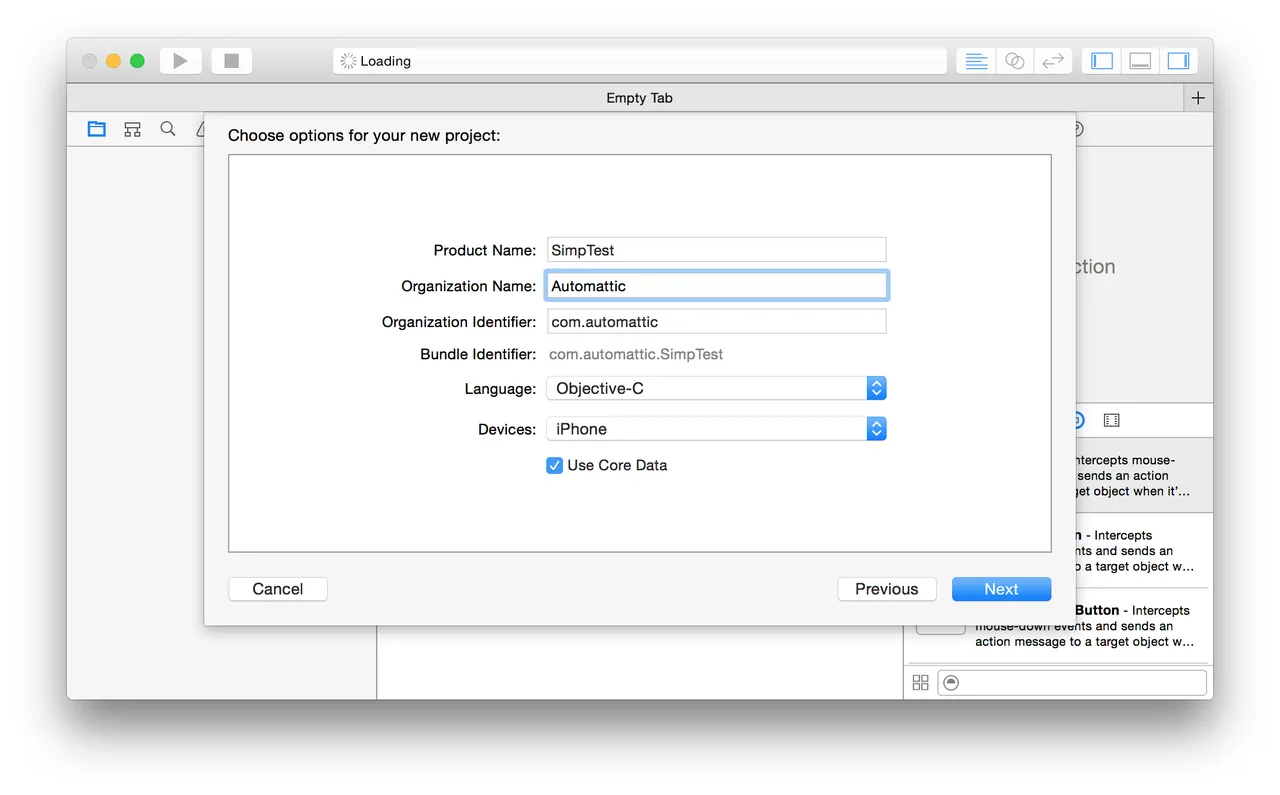Click the library filter search field
1280x795 pixels.
pyautogui.click(x=1072, y=682)
